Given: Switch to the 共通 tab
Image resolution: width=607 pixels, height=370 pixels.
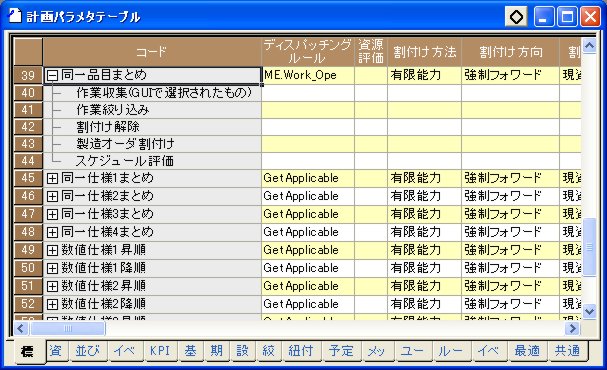Looking at the screenshot, I should point(567,351).
